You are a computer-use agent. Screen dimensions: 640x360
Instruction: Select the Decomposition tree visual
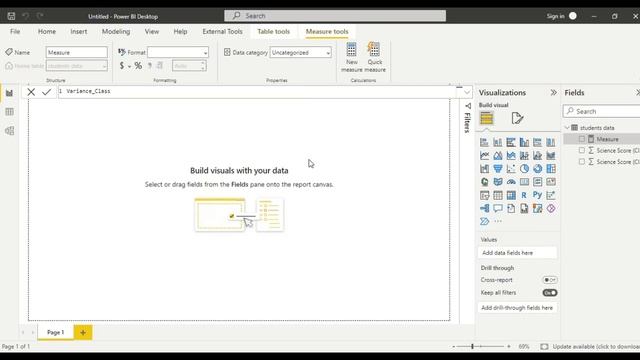pos(484,209)
